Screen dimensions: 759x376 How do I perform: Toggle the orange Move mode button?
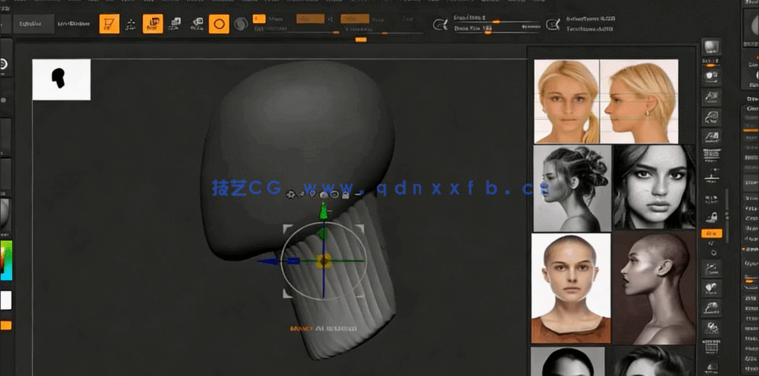[153, 24]
